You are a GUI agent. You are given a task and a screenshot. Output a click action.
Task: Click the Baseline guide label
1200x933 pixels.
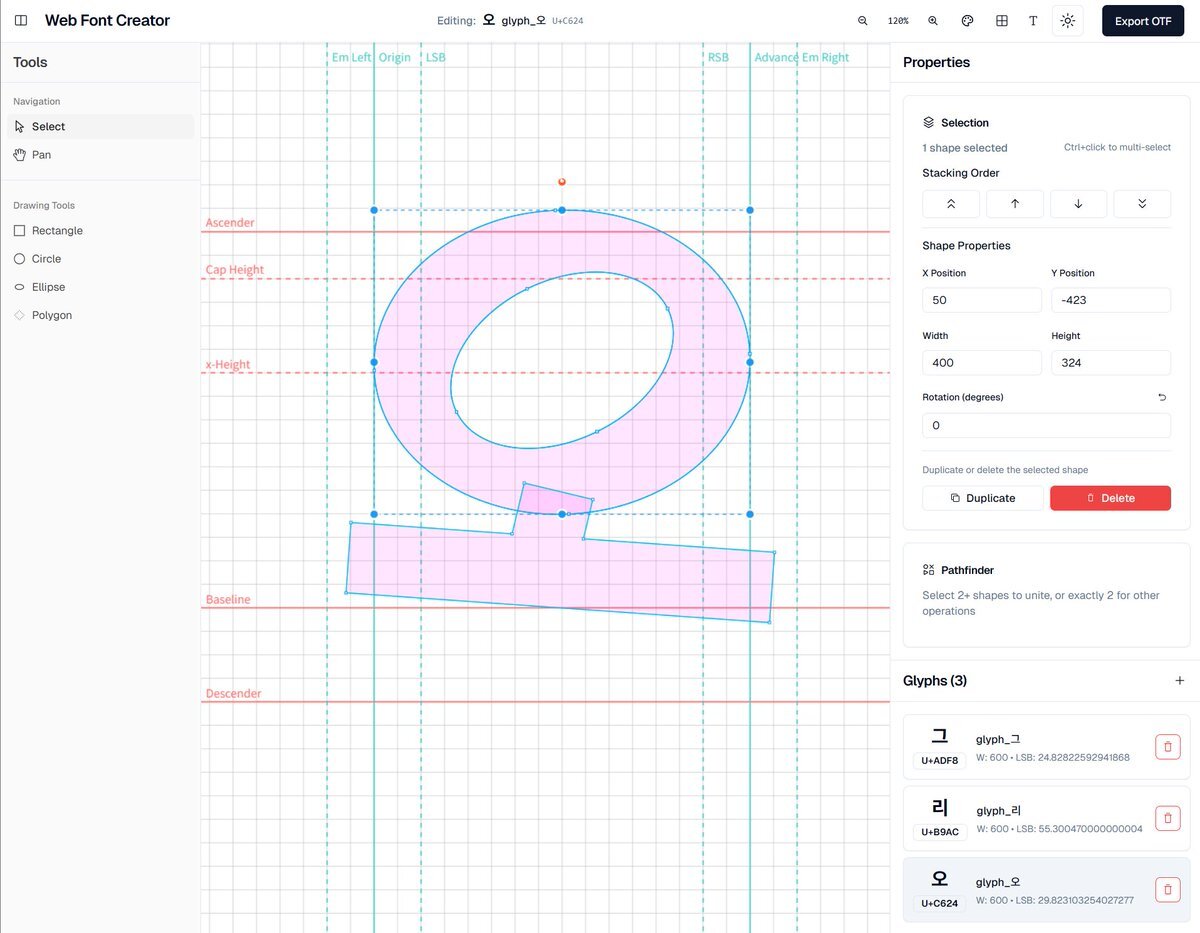(x=228, y=600)
